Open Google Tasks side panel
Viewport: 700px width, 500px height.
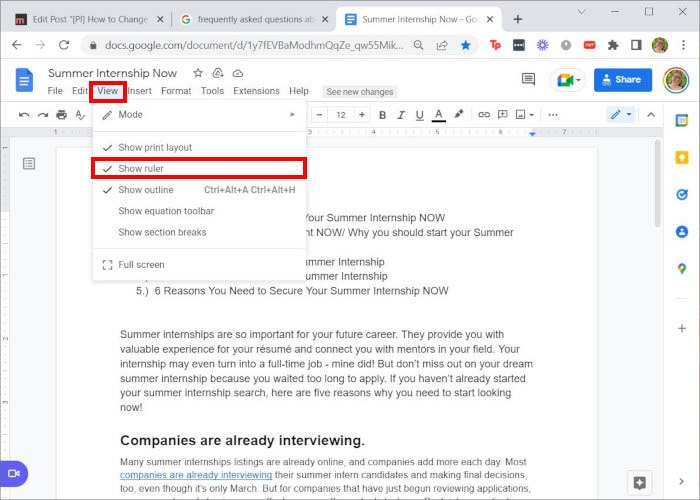point(682,195)
